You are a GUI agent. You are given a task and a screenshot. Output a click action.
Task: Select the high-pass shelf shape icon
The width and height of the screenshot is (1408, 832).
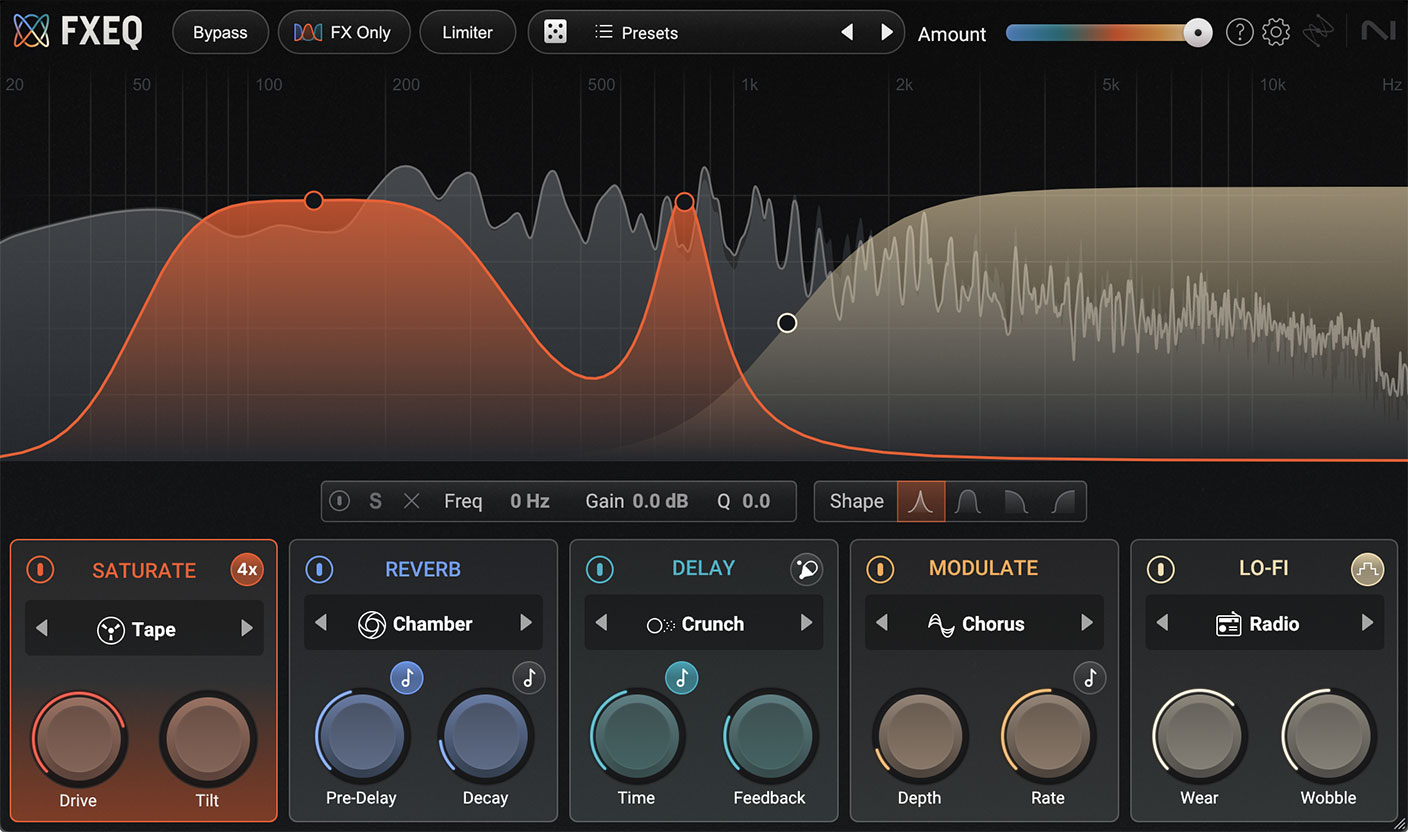tap(1062, 502)
